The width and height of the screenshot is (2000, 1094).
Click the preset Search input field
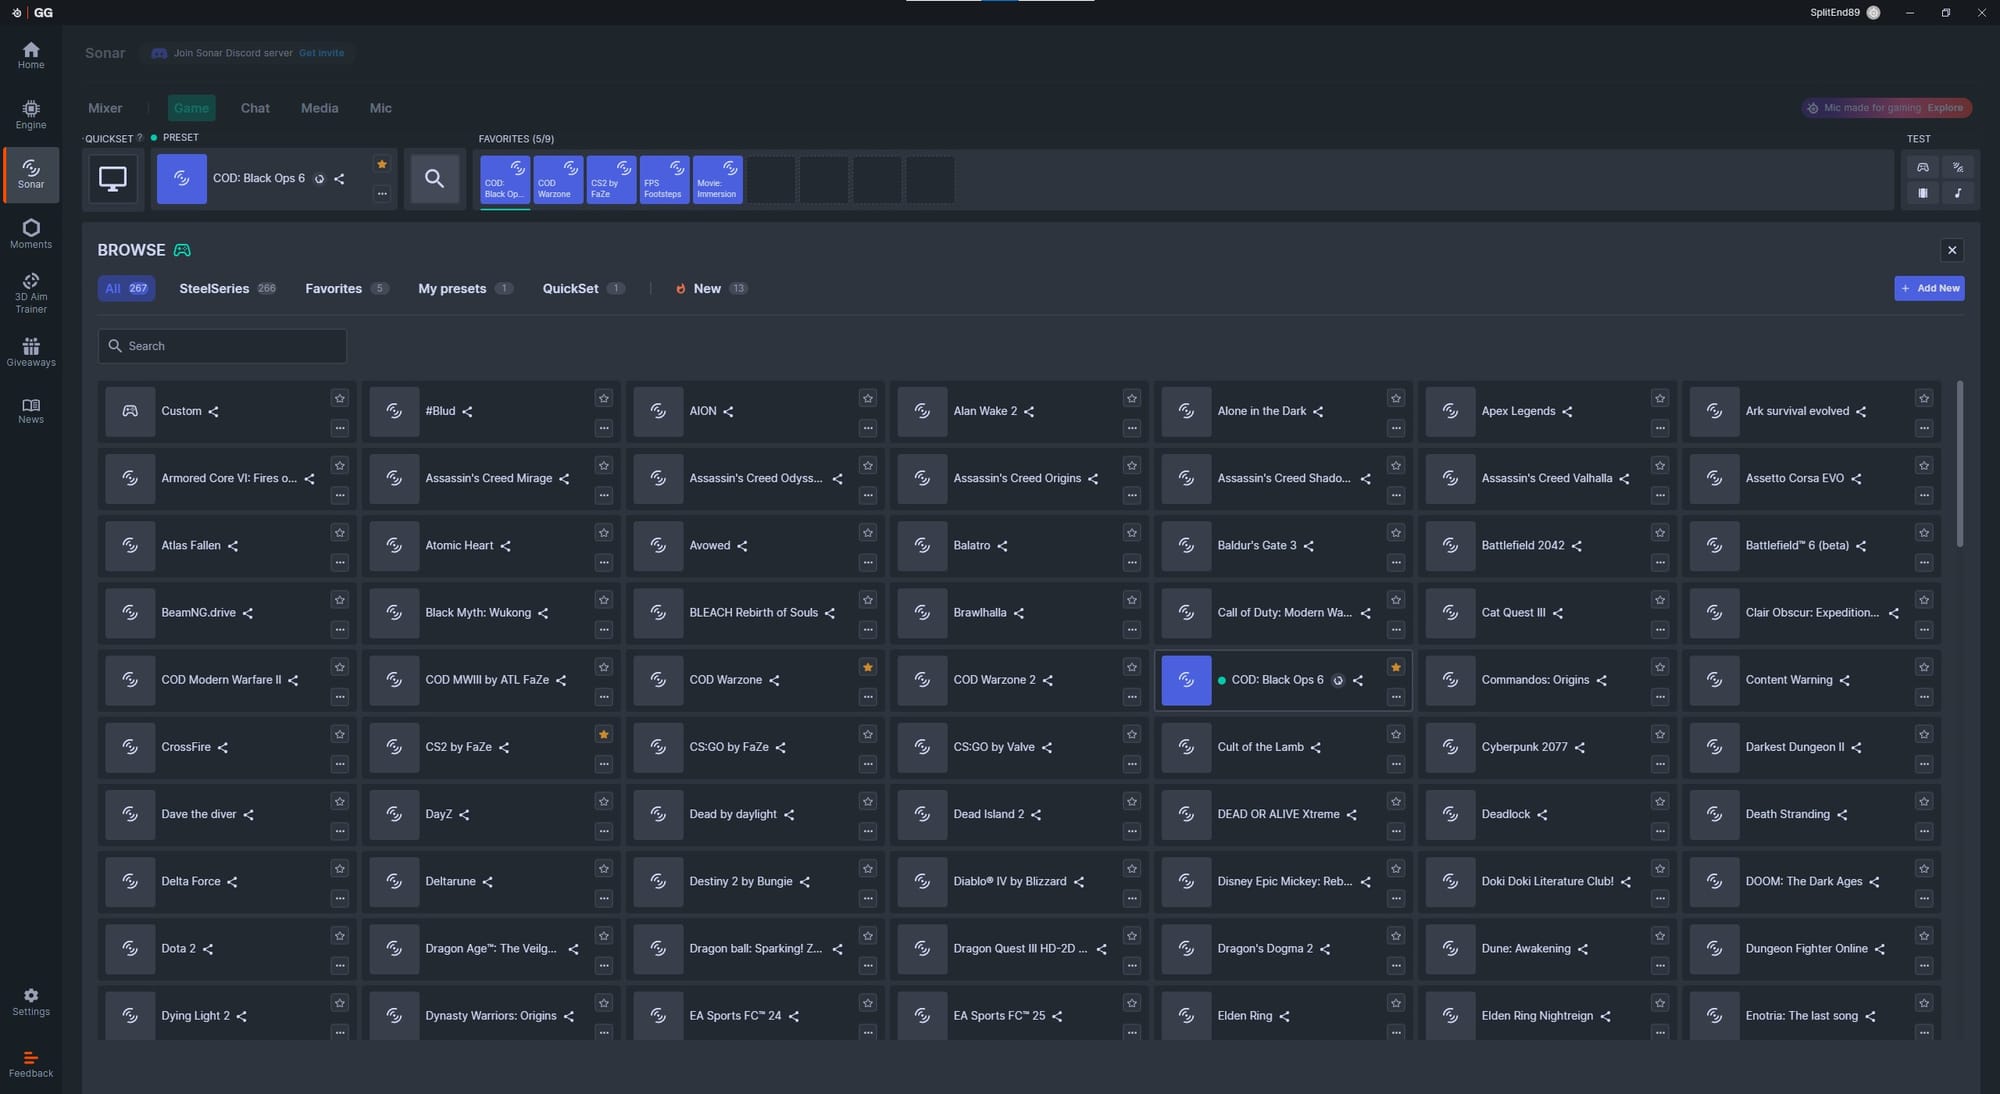[222, 346]
